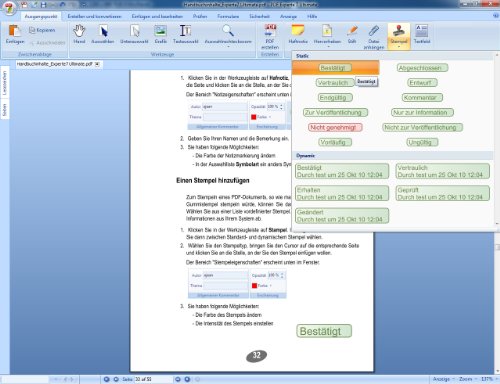Image resolution: width=500 pixels, height=384 pixels.
Task: Expand the Stempel dropdown arrow
Action: (x=399, y=47)
